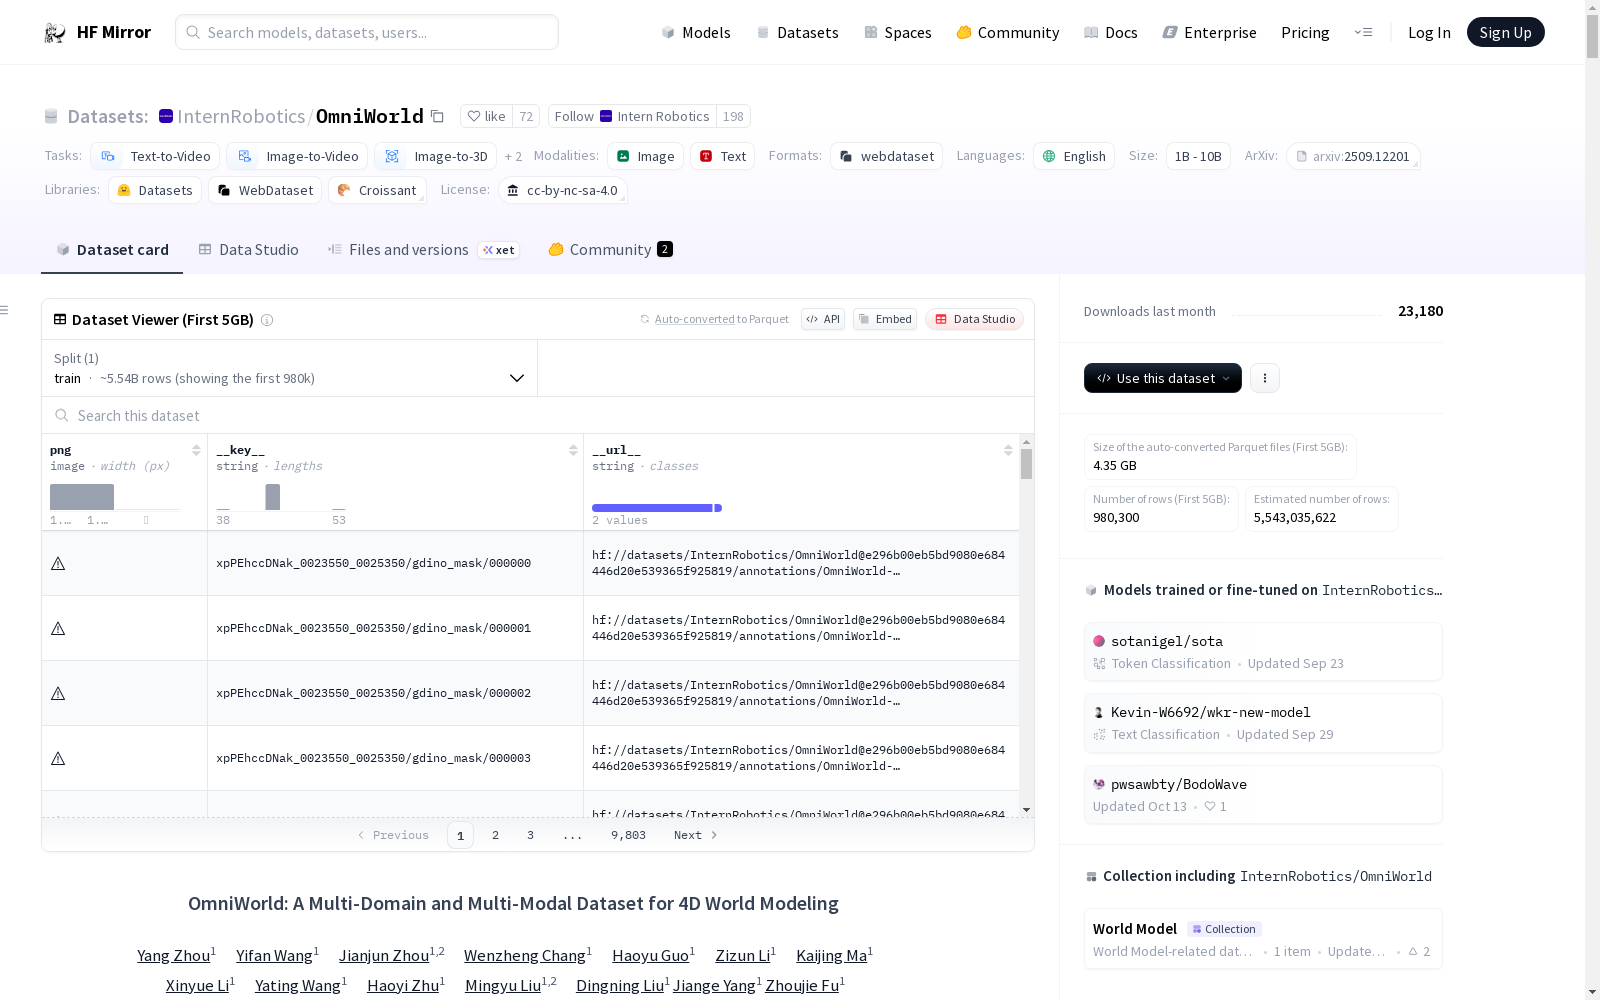1600x1000 pixels.
Task: Open Enterprise in the top navigation
Action: (x=1210, y=32)
